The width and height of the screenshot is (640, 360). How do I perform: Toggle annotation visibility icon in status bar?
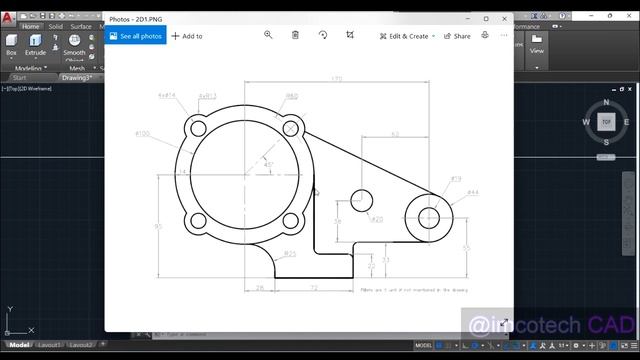coord(533,345)
